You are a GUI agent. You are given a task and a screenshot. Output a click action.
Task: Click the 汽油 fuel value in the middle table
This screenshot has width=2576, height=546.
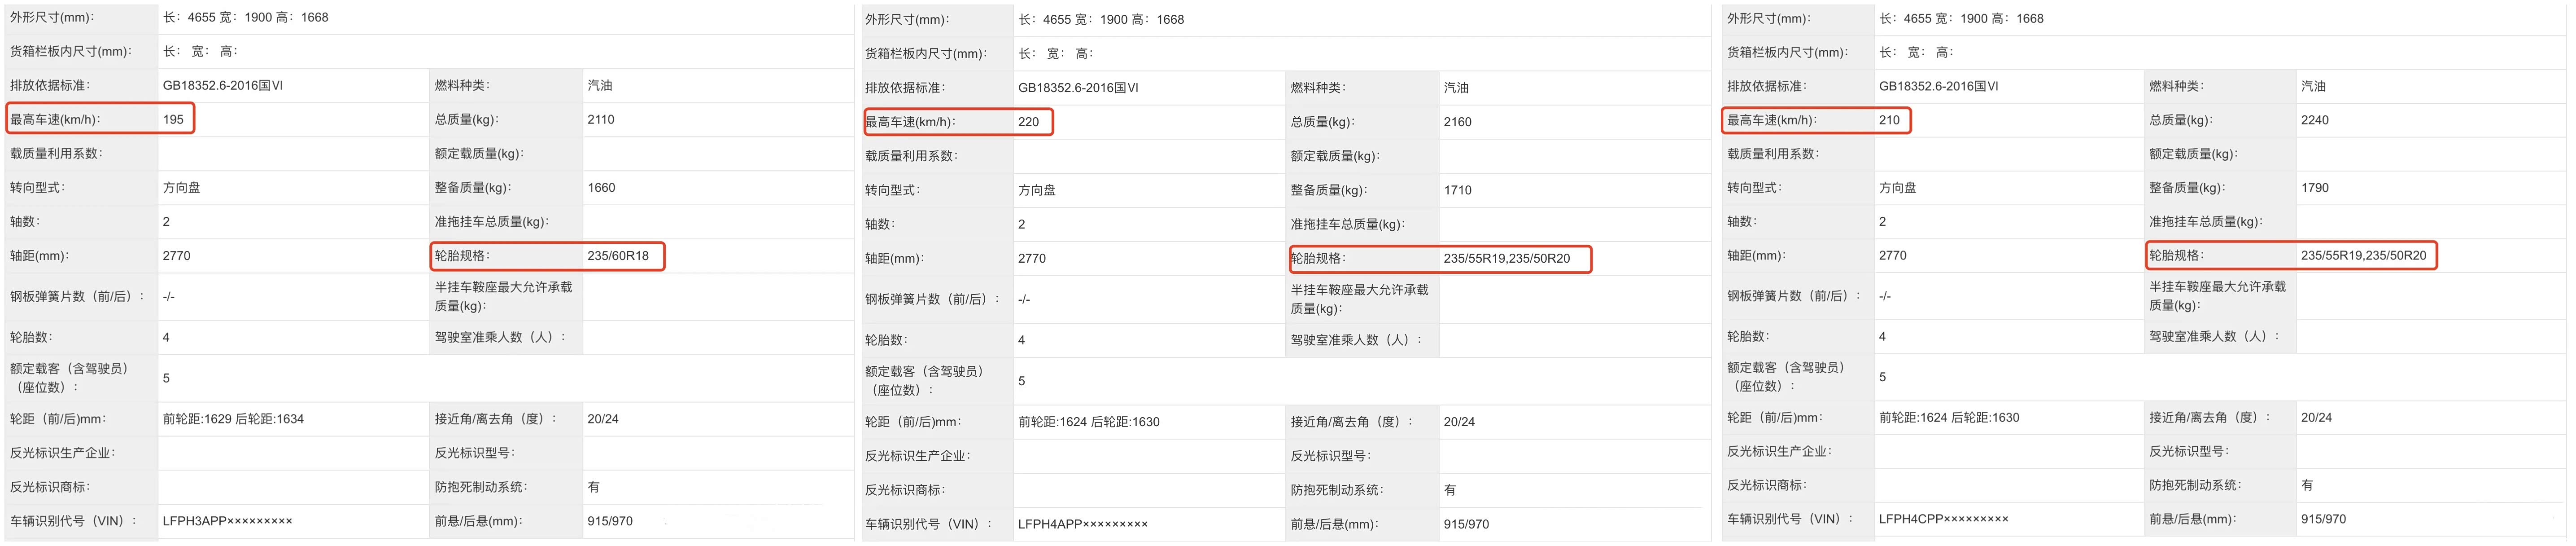[1456, 88]
